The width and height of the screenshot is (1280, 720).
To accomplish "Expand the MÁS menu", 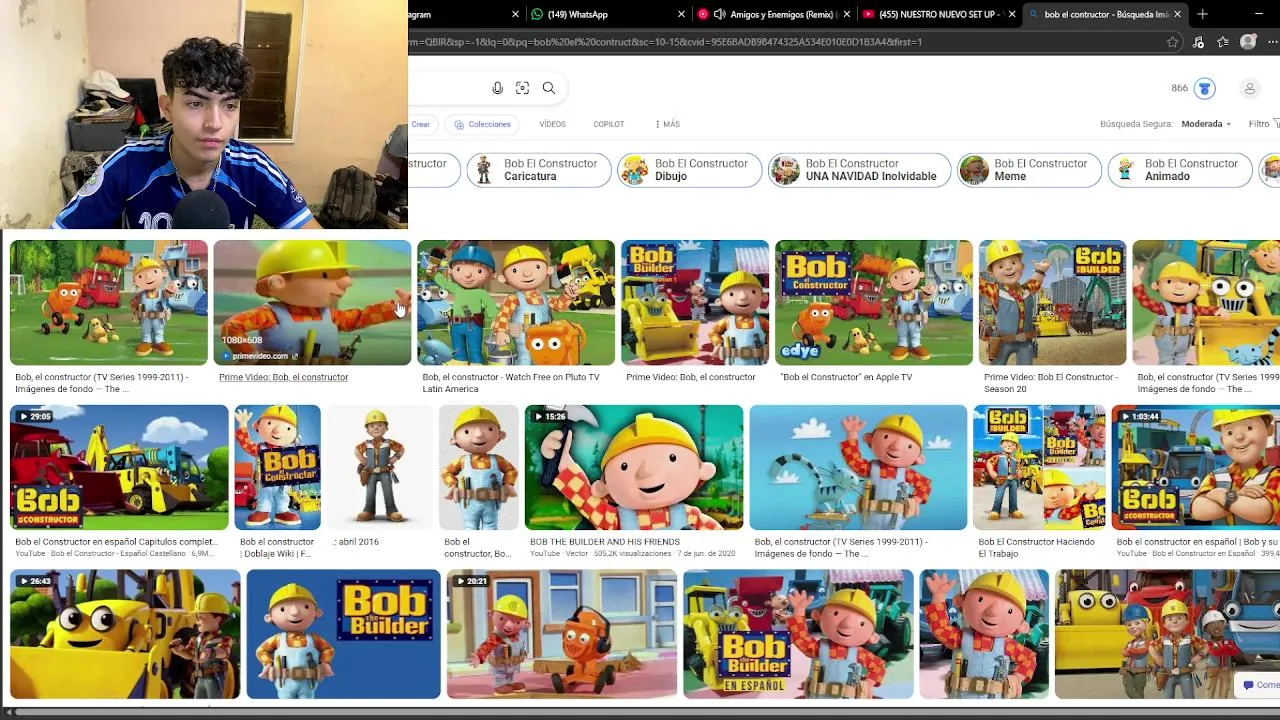I will coord(667,124).
